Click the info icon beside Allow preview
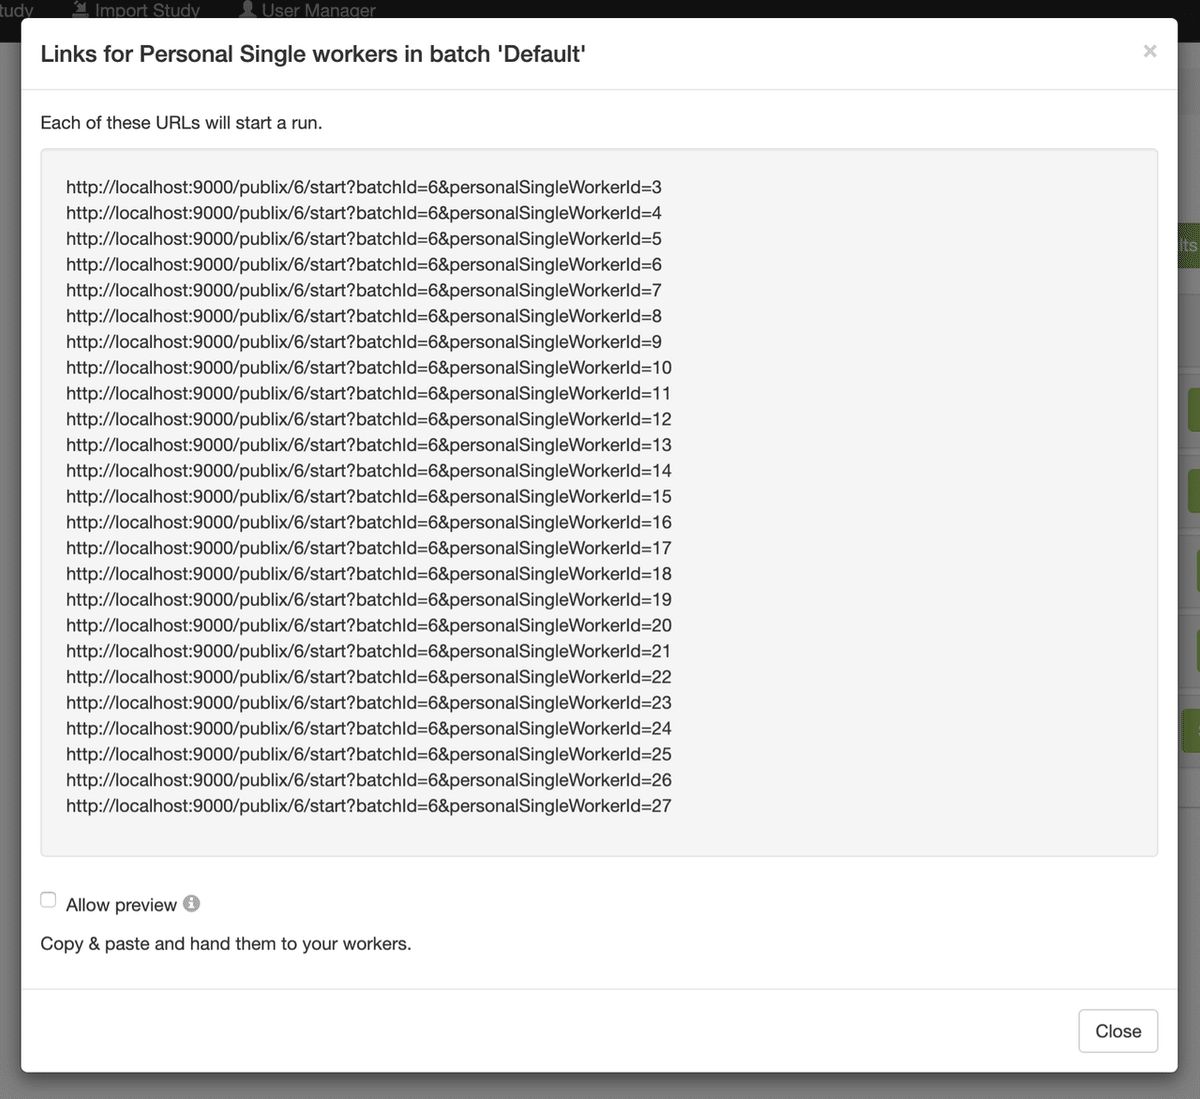Image resolution: width=1200 pixels, height=1099 pixels. click(191, 904)
